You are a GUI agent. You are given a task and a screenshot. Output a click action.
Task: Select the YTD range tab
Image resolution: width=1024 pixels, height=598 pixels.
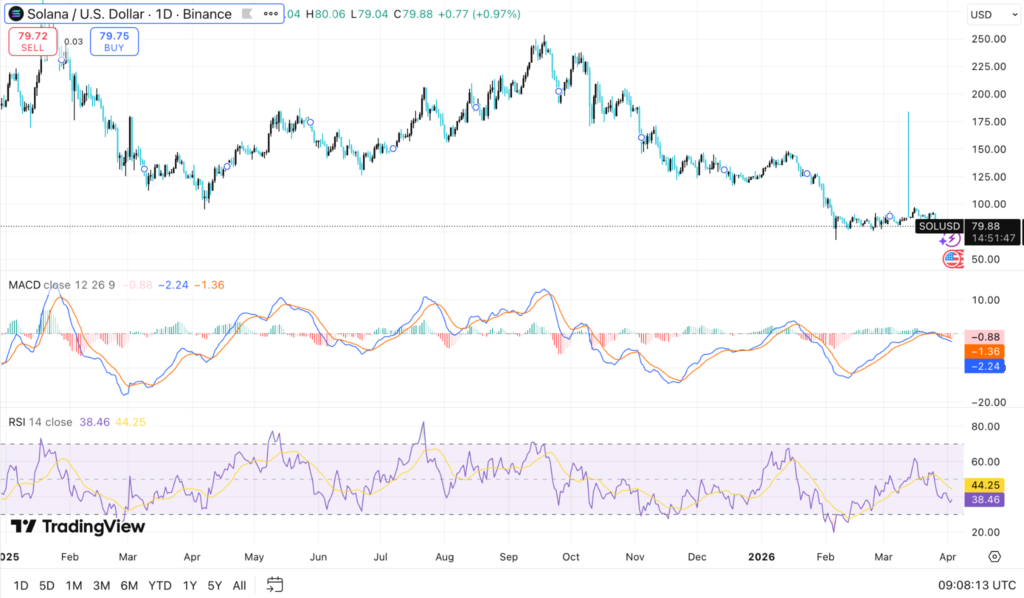(x=159, y=585)
